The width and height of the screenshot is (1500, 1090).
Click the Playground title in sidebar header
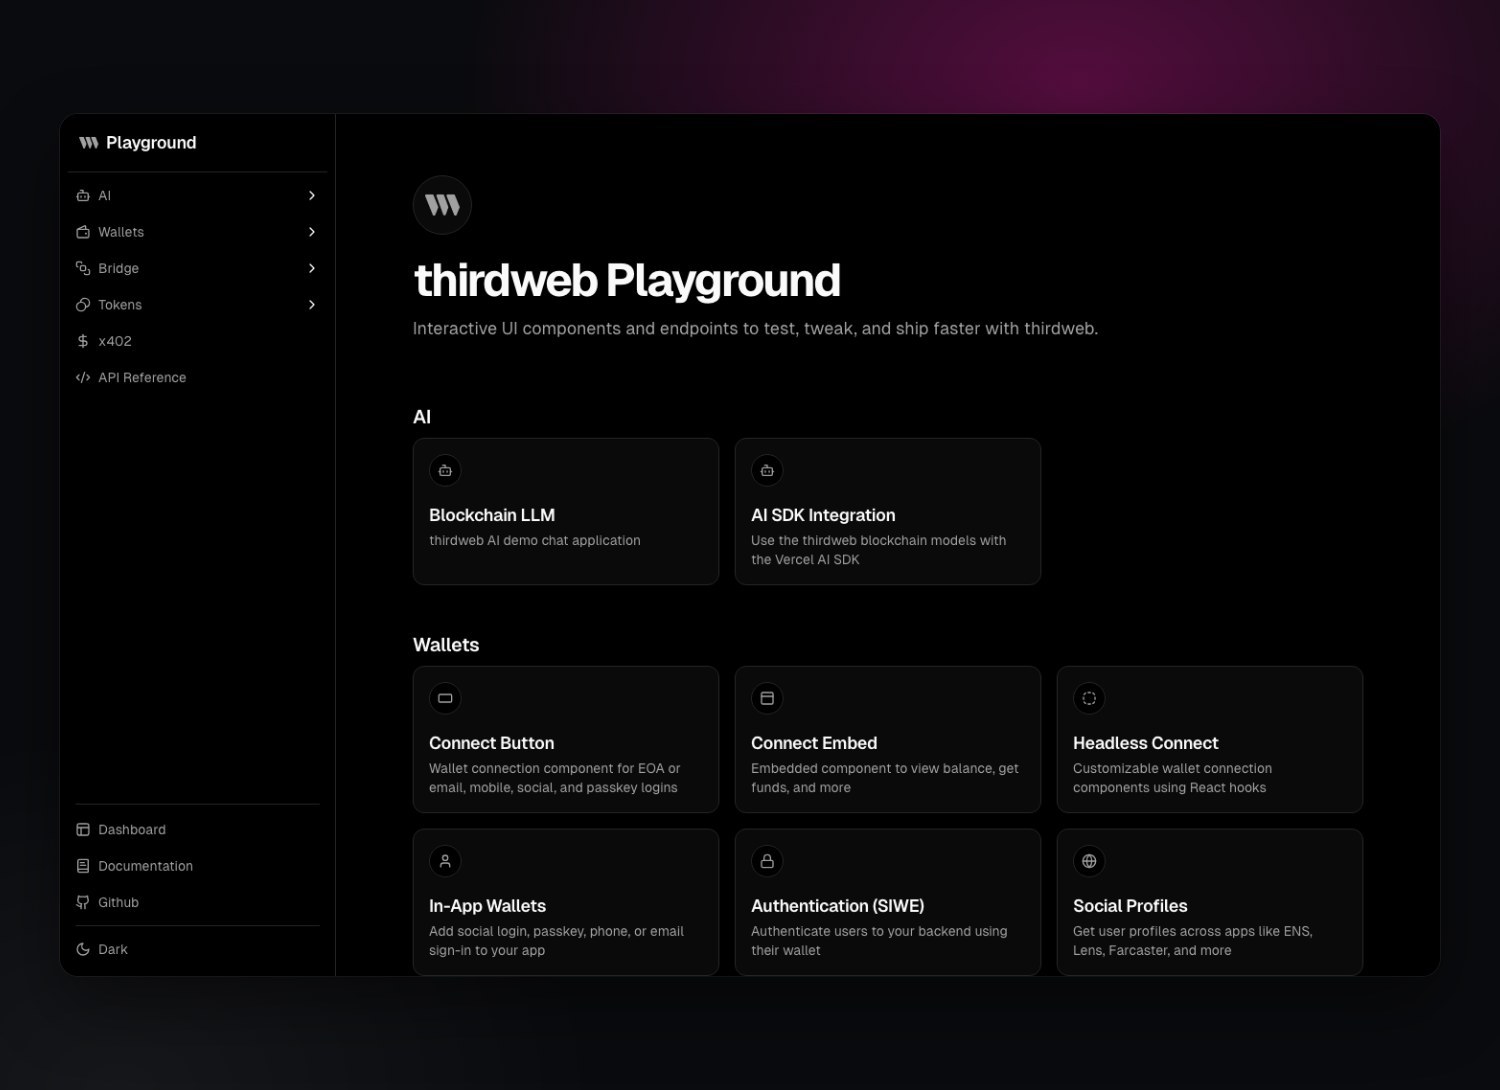(x=151, y=143)
